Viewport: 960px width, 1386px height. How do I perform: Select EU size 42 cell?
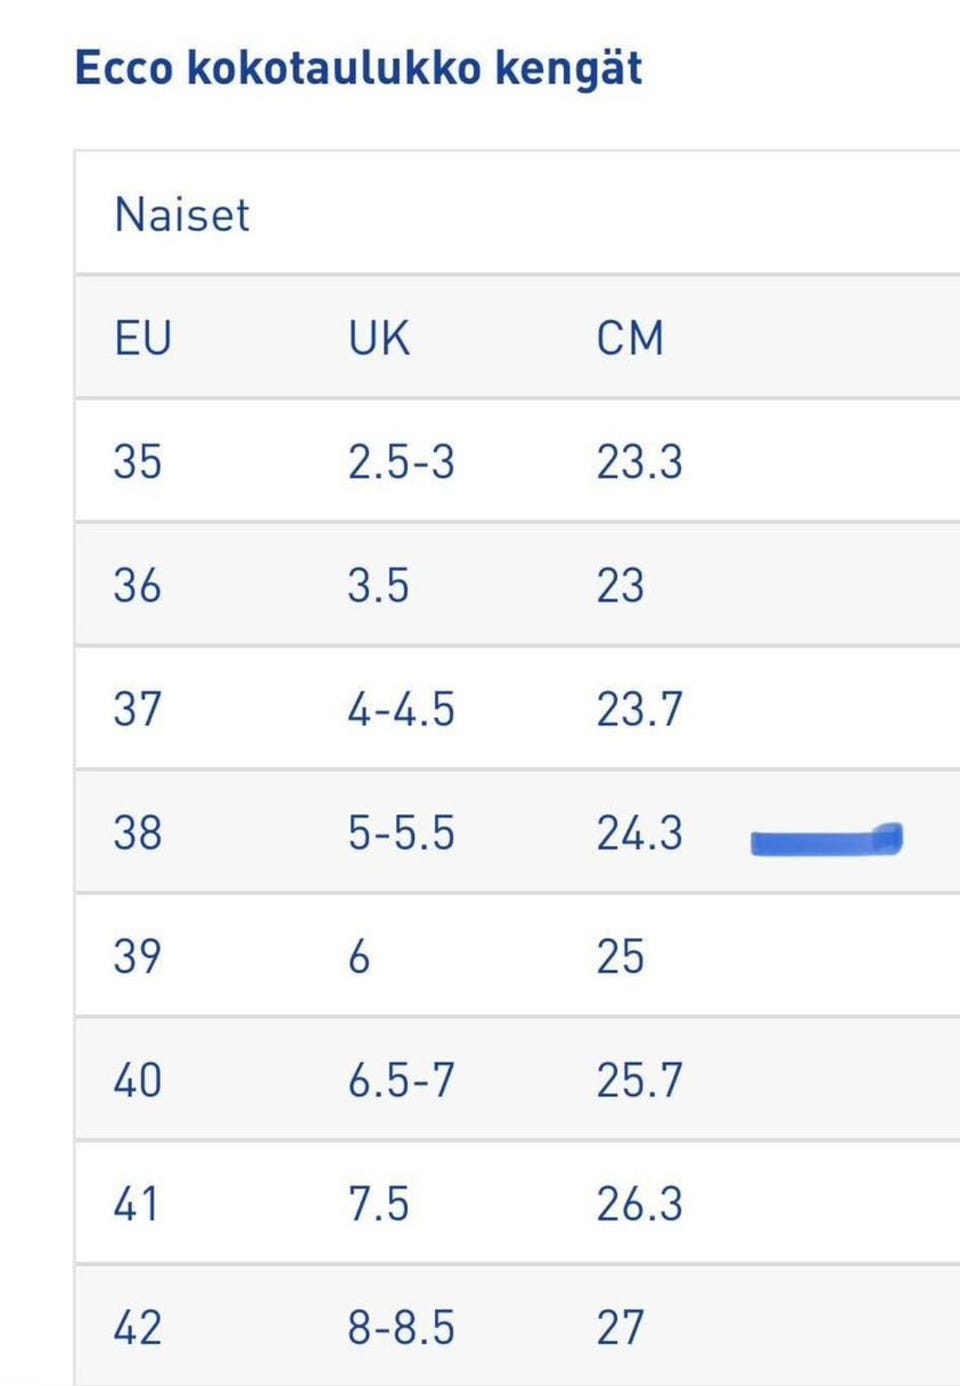[x=138, y=1328]
